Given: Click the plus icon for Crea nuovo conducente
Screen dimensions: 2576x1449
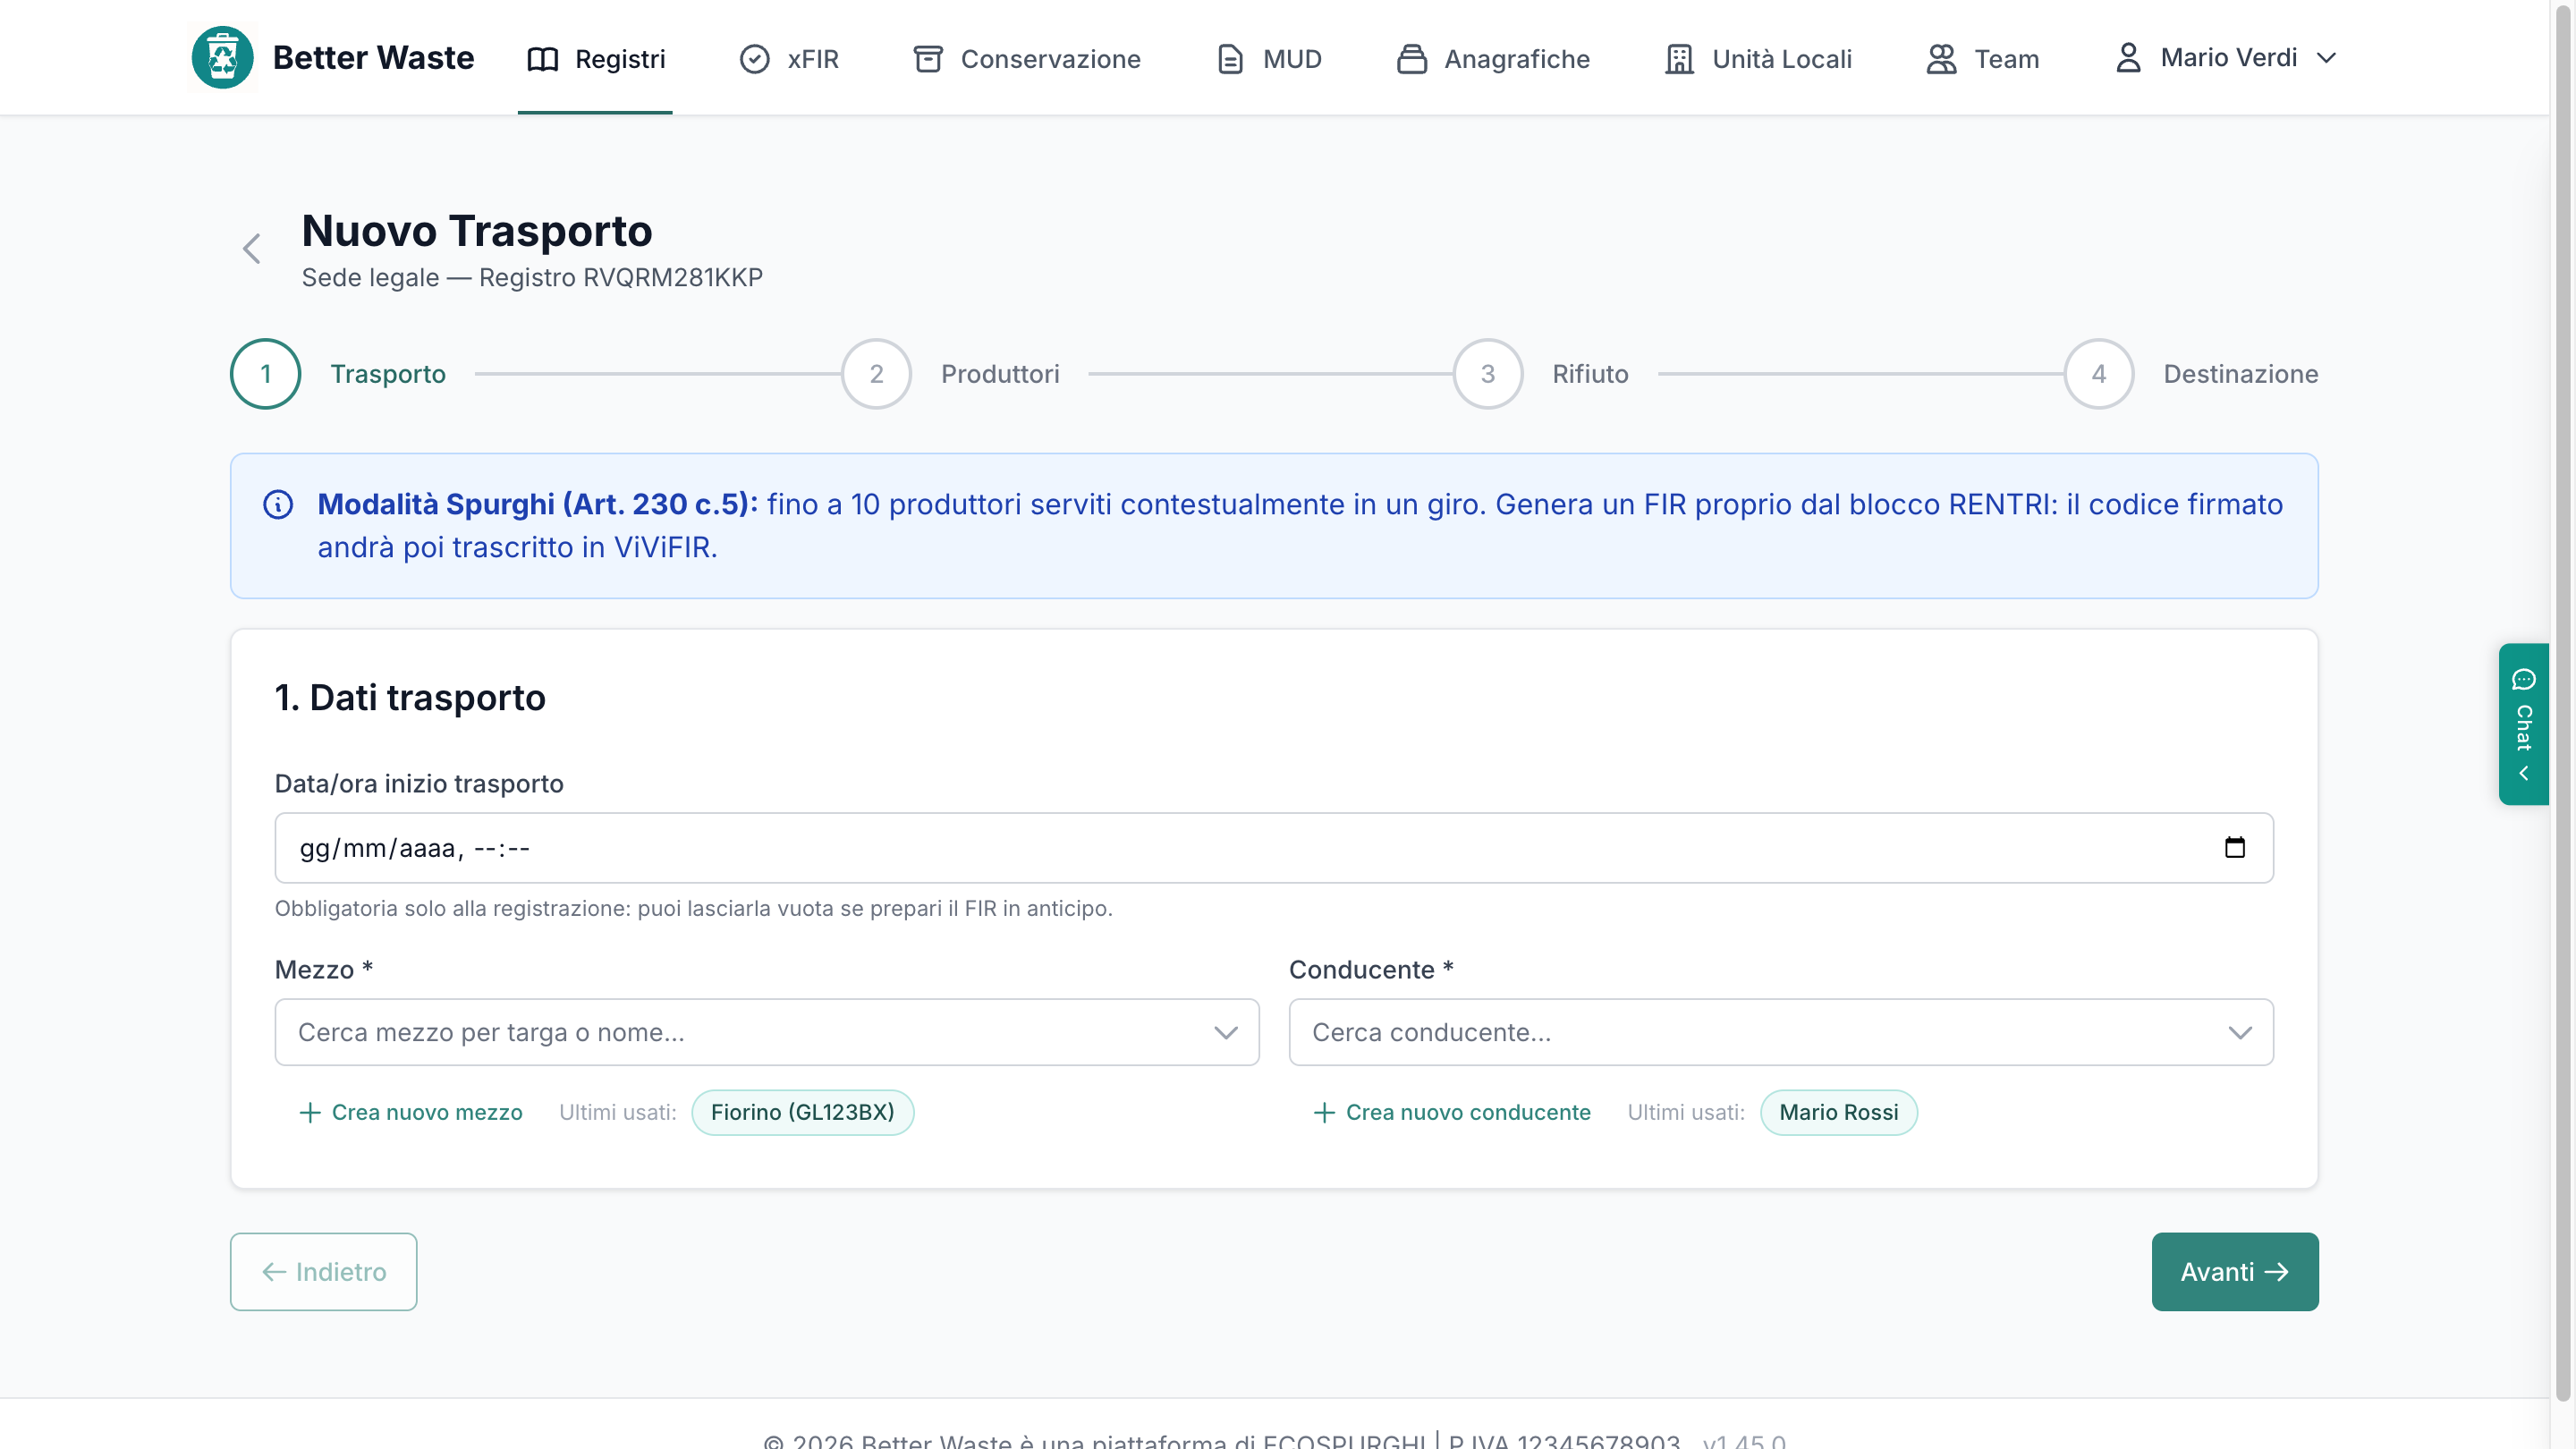Looking at the screenshot, I should click(1324, 1113).
